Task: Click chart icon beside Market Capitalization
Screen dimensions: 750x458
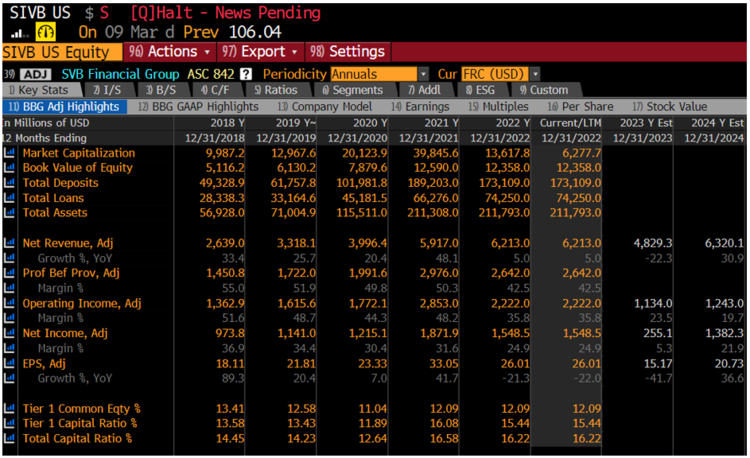Action: click(x=9, y=153)
